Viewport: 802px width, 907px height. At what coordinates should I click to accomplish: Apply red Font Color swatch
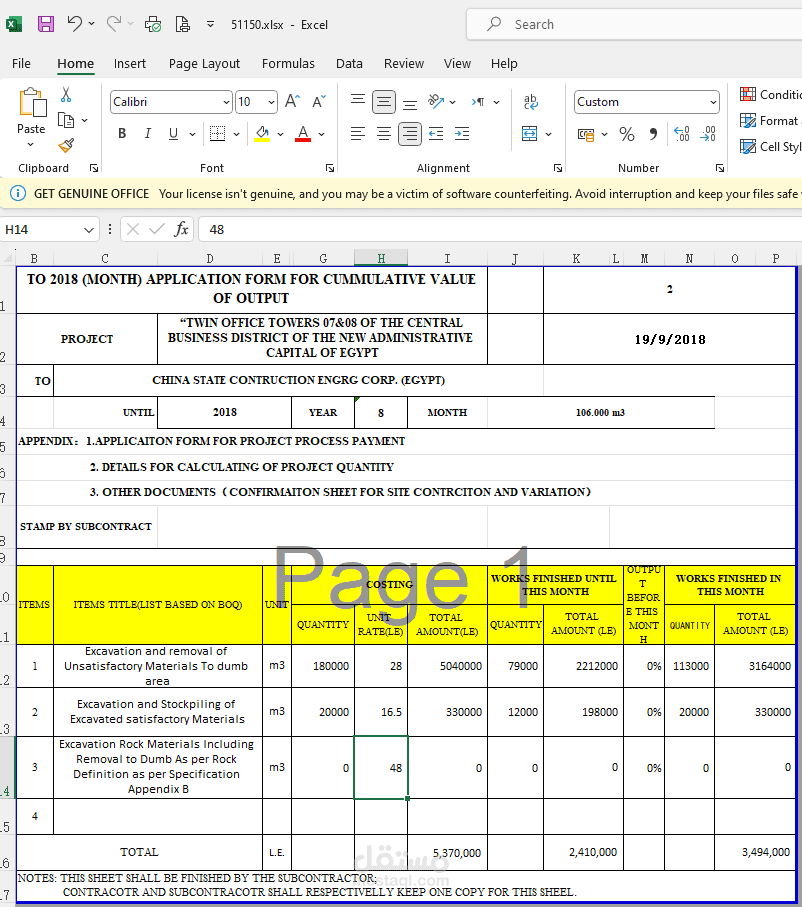point(303,134)
